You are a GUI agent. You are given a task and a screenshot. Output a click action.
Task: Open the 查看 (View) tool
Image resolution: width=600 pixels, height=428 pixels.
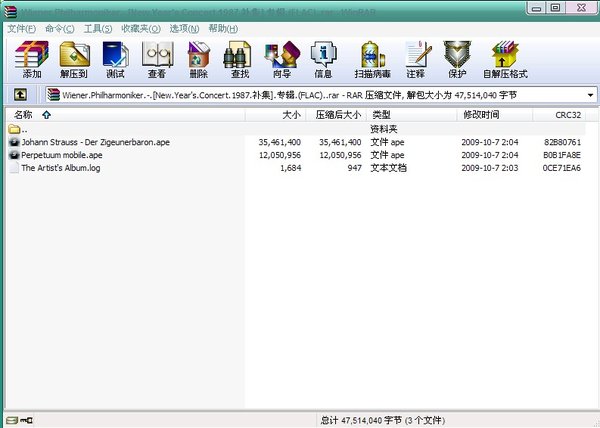point(157,59)
